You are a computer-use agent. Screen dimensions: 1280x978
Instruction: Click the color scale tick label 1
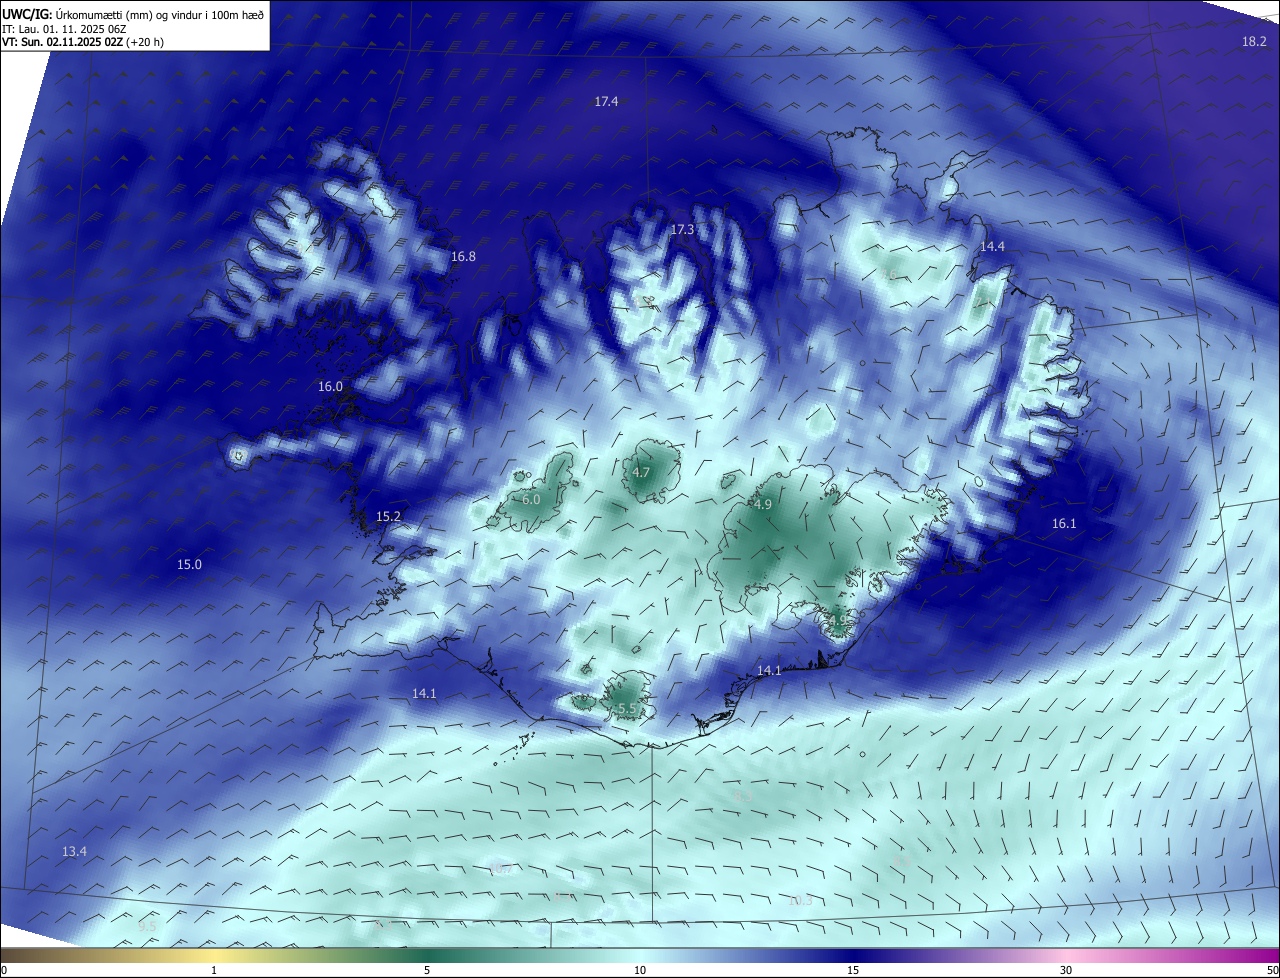pyautogui.click(x=214, y=971)
